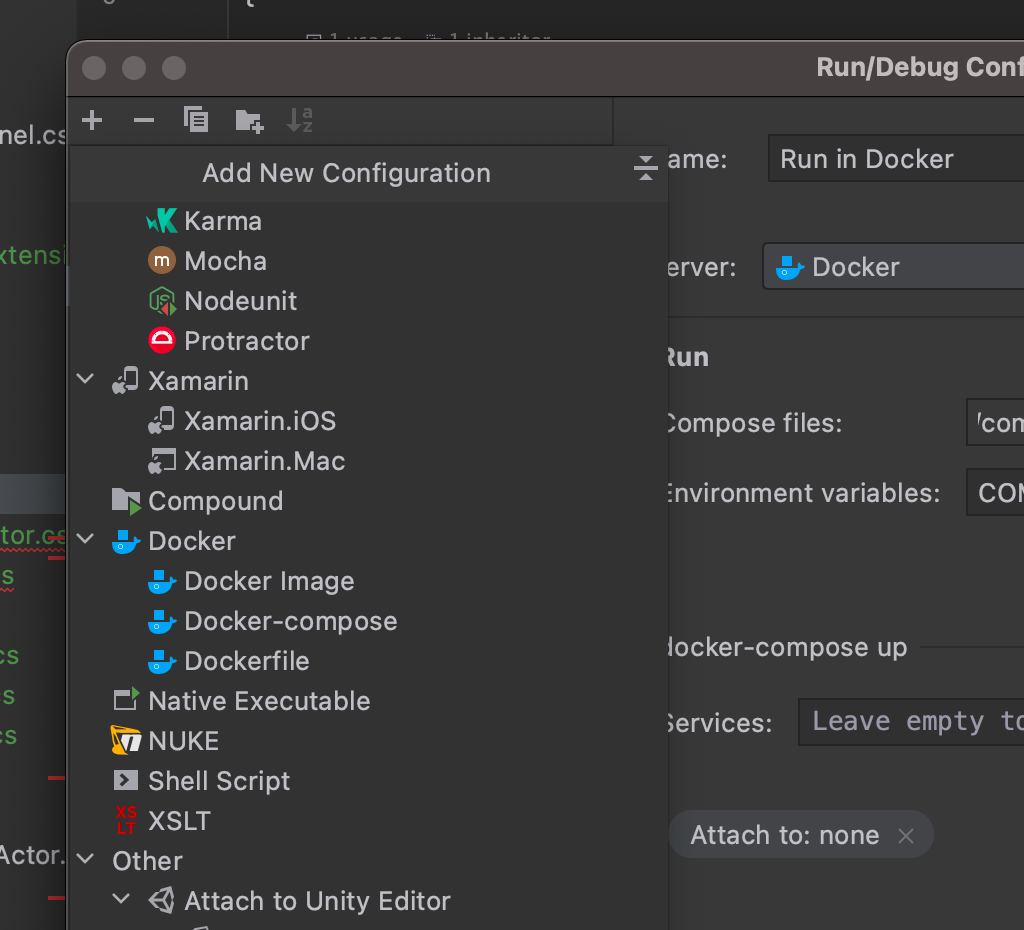Viewport: 1024px width, 930px height.
Task: Select the XSLT configuration entry
Action: 180,821
